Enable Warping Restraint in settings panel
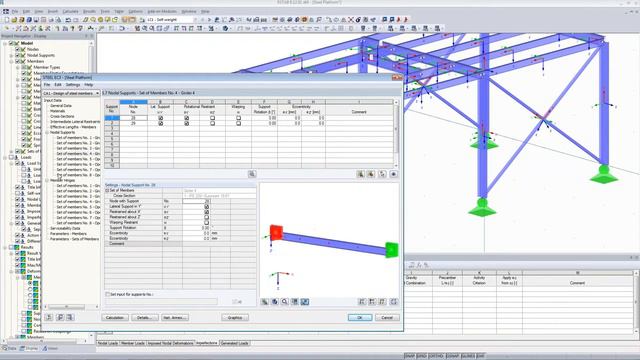This screenshot has height=360, width=640. [x=207, y=223]
